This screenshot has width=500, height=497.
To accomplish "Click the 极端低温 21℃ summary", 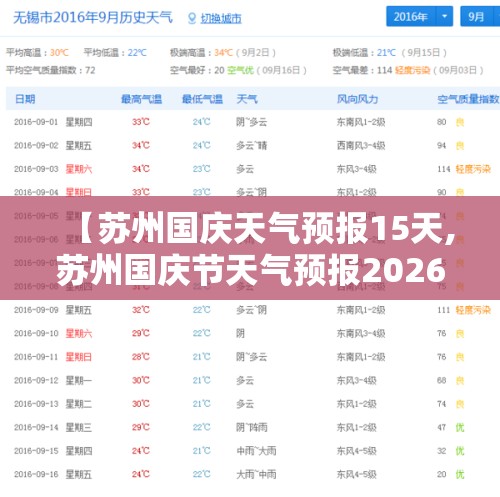I will point(390,53).
